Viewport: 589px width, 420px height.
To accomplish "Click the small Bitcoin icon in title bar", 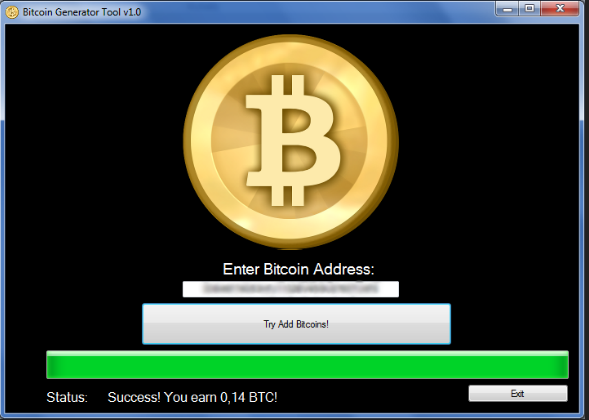I will point(12,12).
